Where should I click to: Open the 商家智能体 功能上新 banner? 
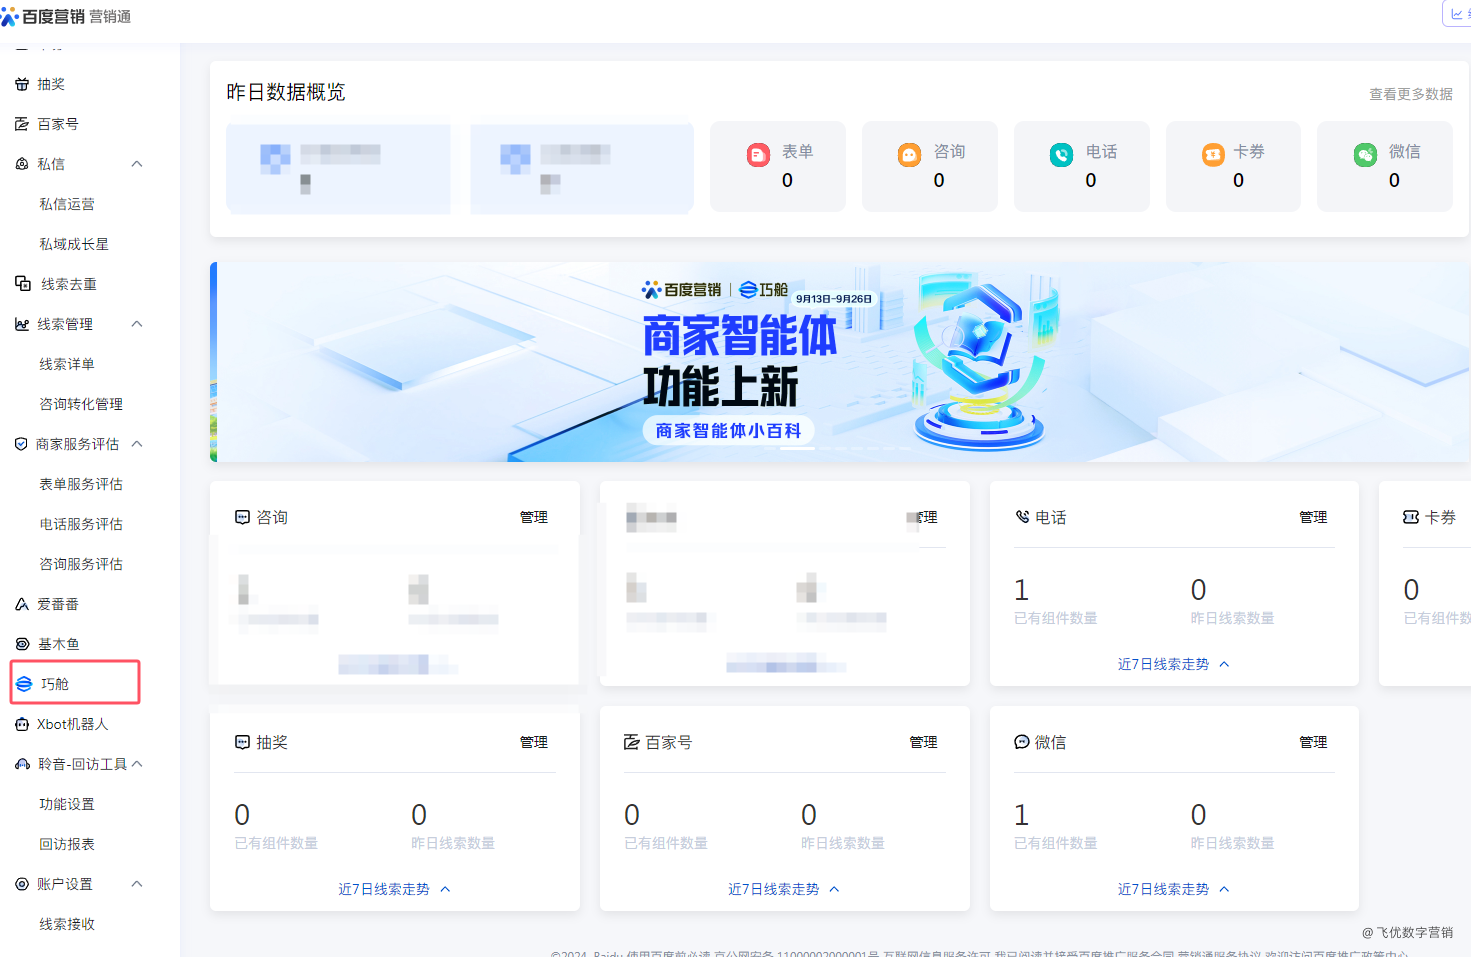coord(840,362)
